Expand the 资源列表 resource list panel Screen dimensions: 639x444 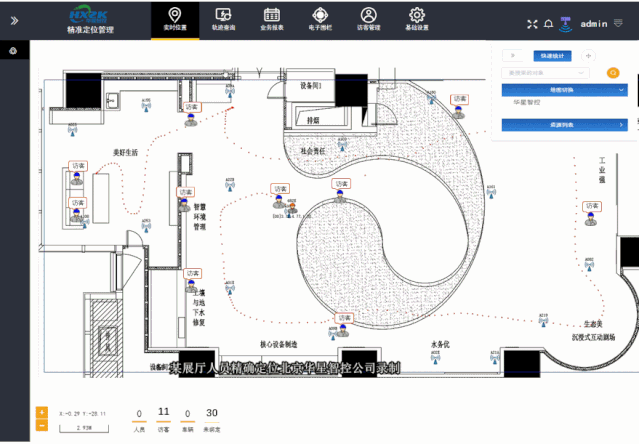[x=565, y=124]
